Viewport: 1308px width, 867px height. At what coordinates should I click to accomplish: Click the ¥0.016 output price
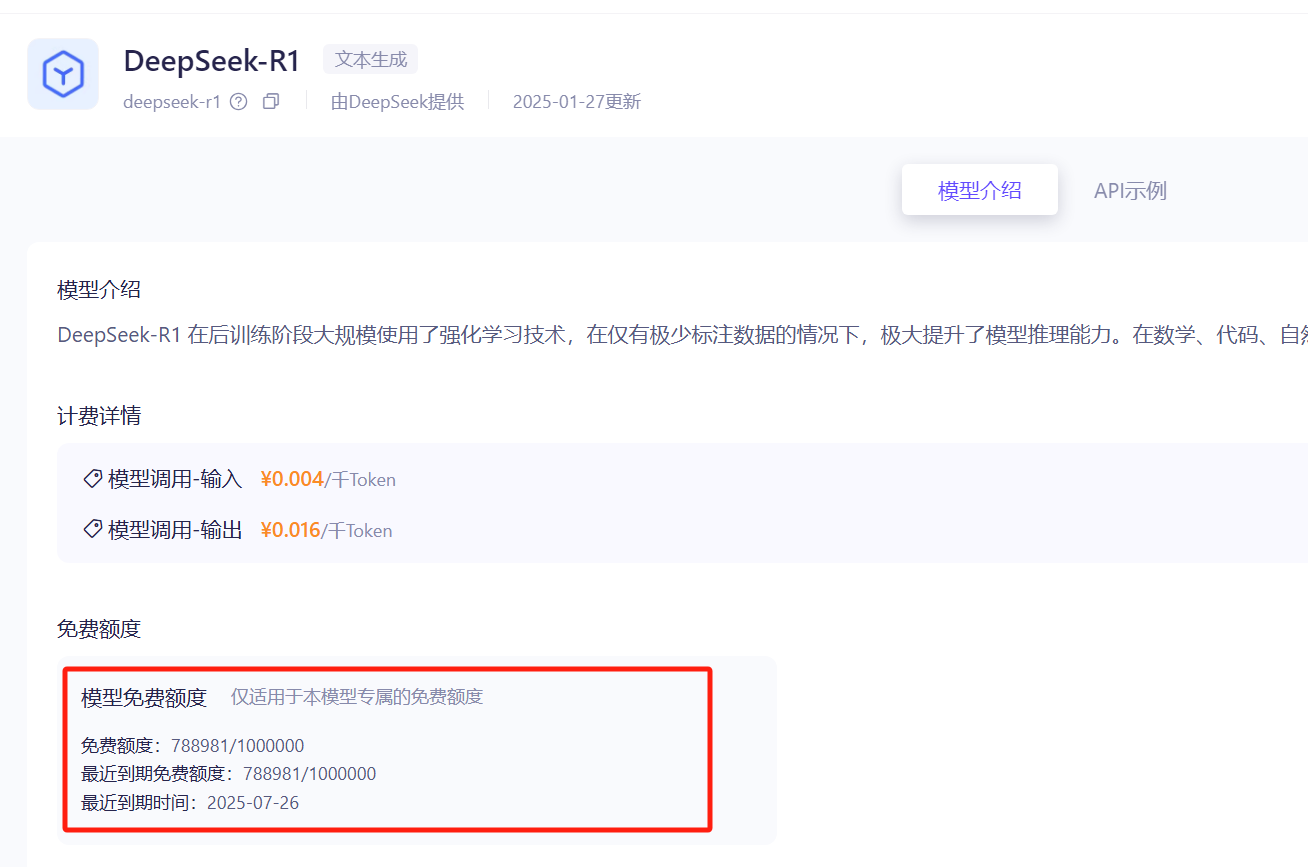(x=290, y=530)
